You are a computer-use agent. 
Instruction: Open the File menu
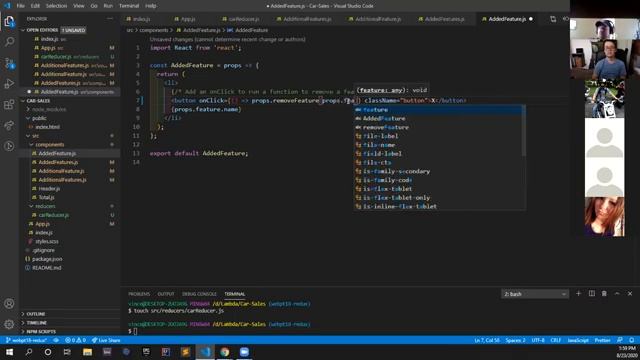pos(20,6)
